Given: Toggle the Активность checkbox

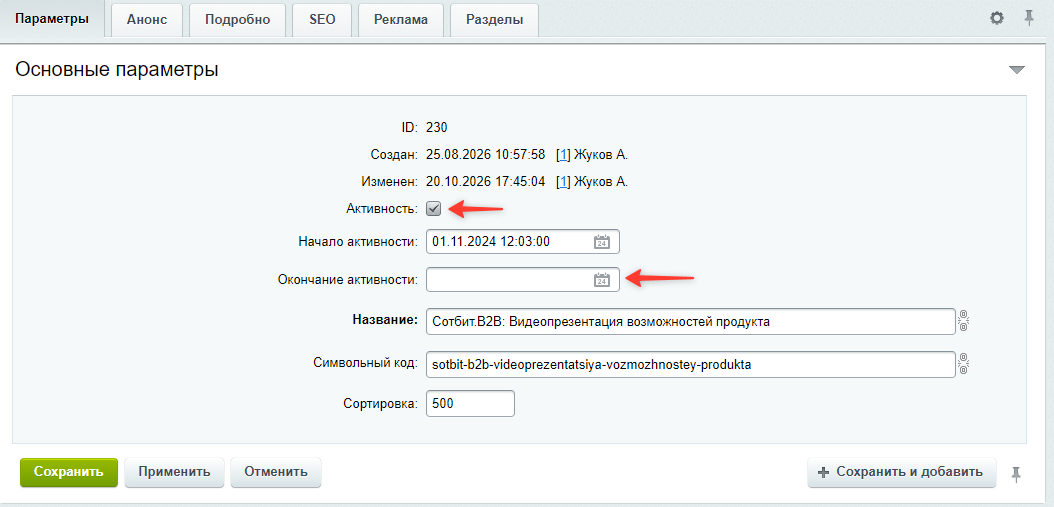Looking at the screenshot, I should 434,209.
